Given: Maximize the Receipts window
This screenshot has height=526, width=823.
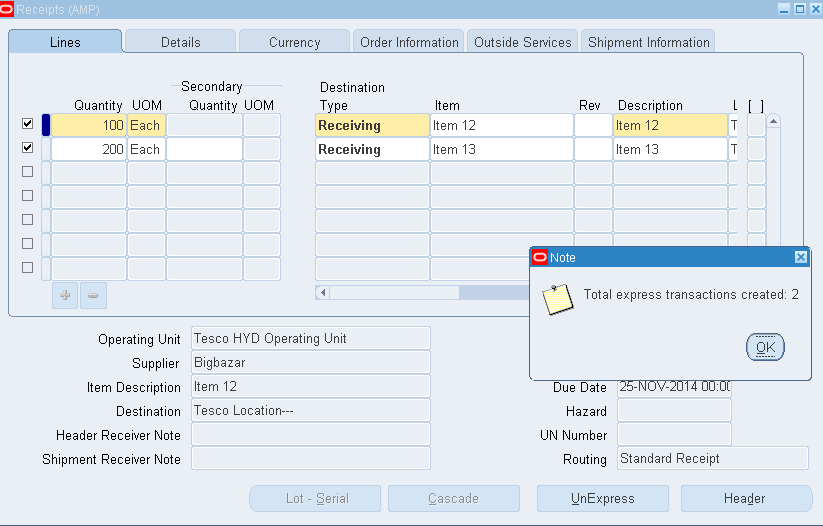Looking at the screenshot, I should pyautogui.click(x=800, y=9).
